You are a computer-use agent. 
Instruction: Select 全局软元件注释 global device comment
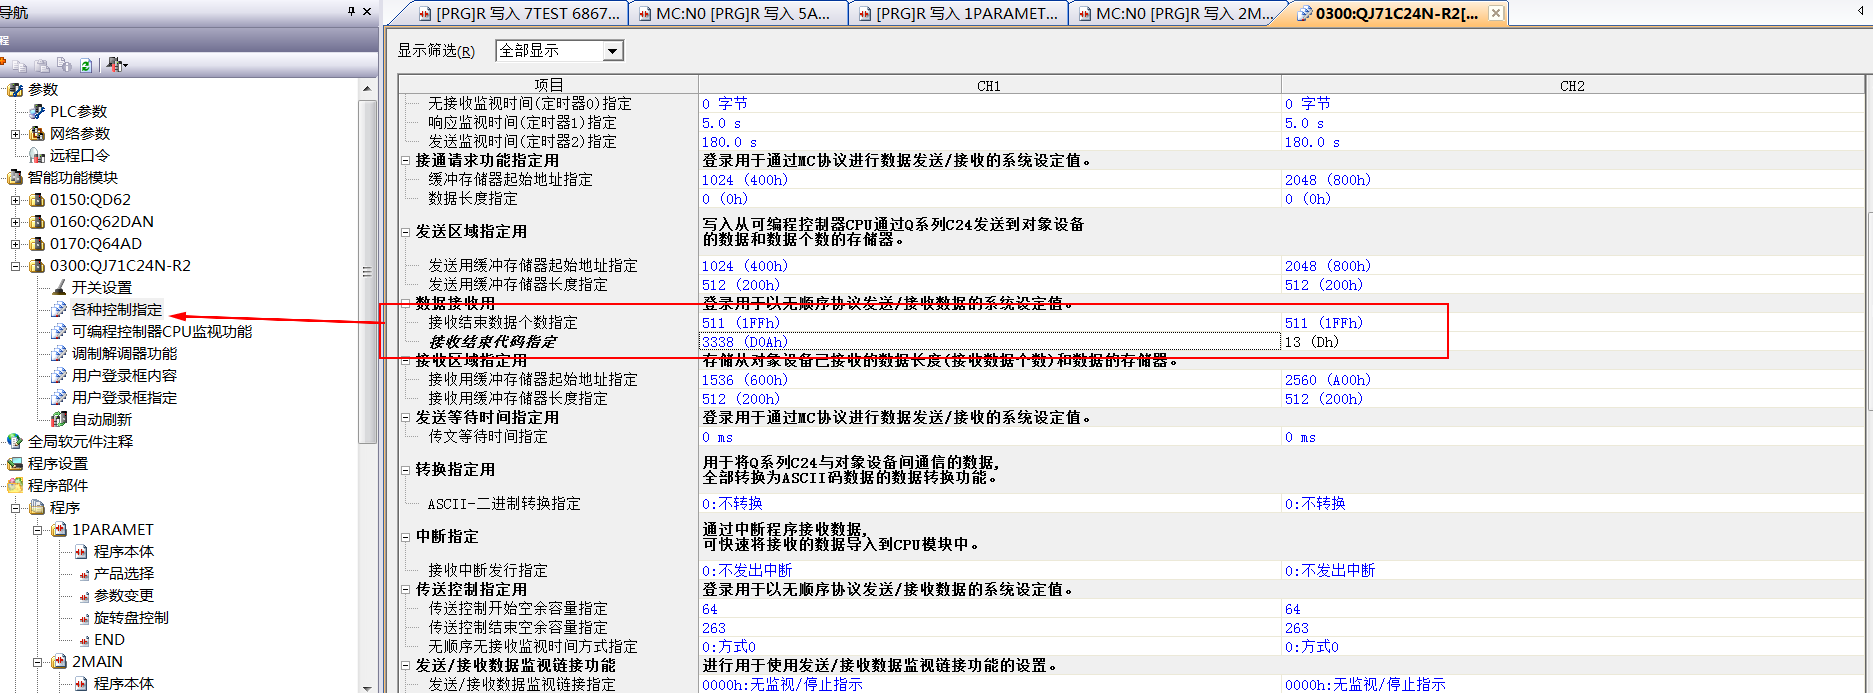tap(80, 441)
